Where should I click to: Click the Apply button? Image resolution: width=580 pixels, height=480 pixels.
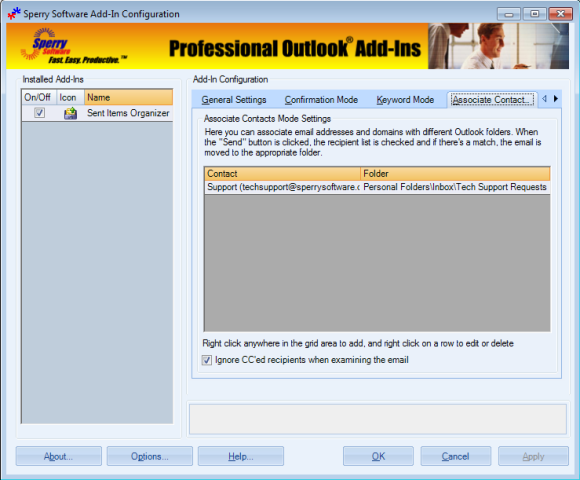(x=533, y=456)
